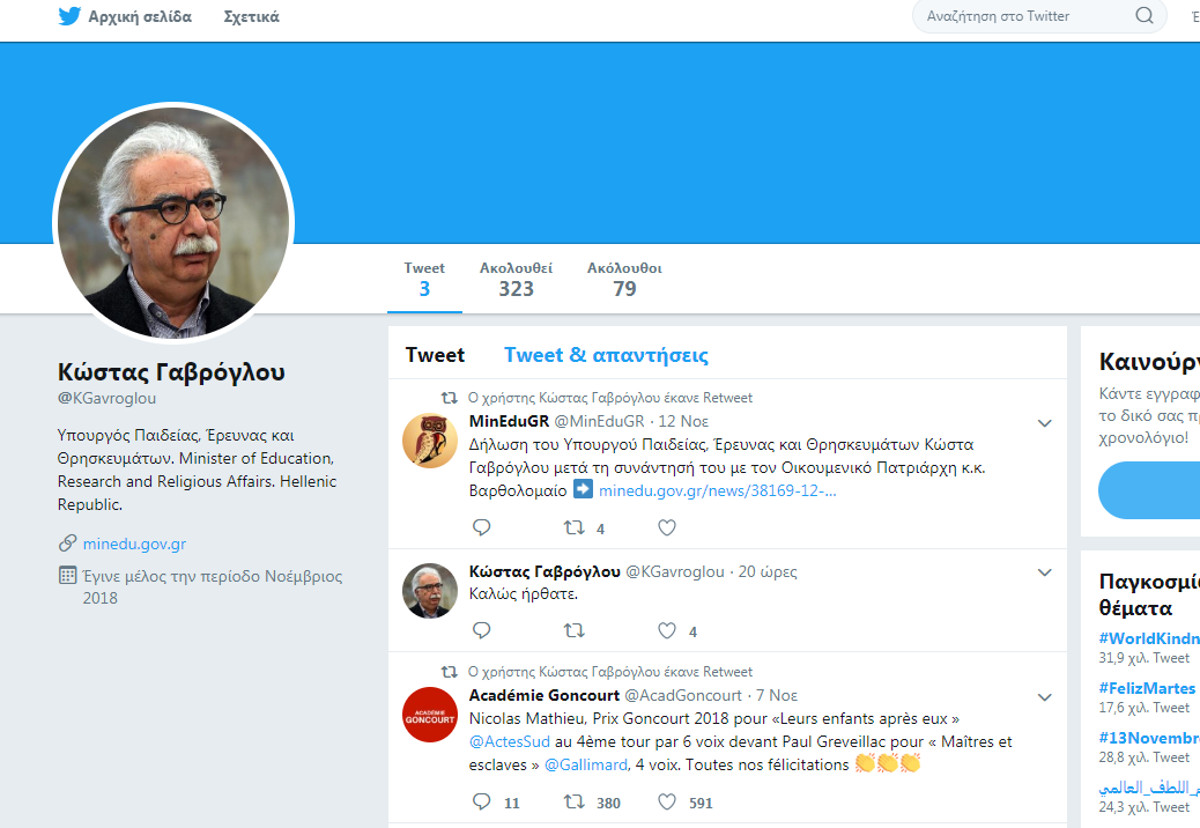Open the Arabic trending hashtag
The image size is (1200, 828).
pyautogui.click(x=1149, y=787)
